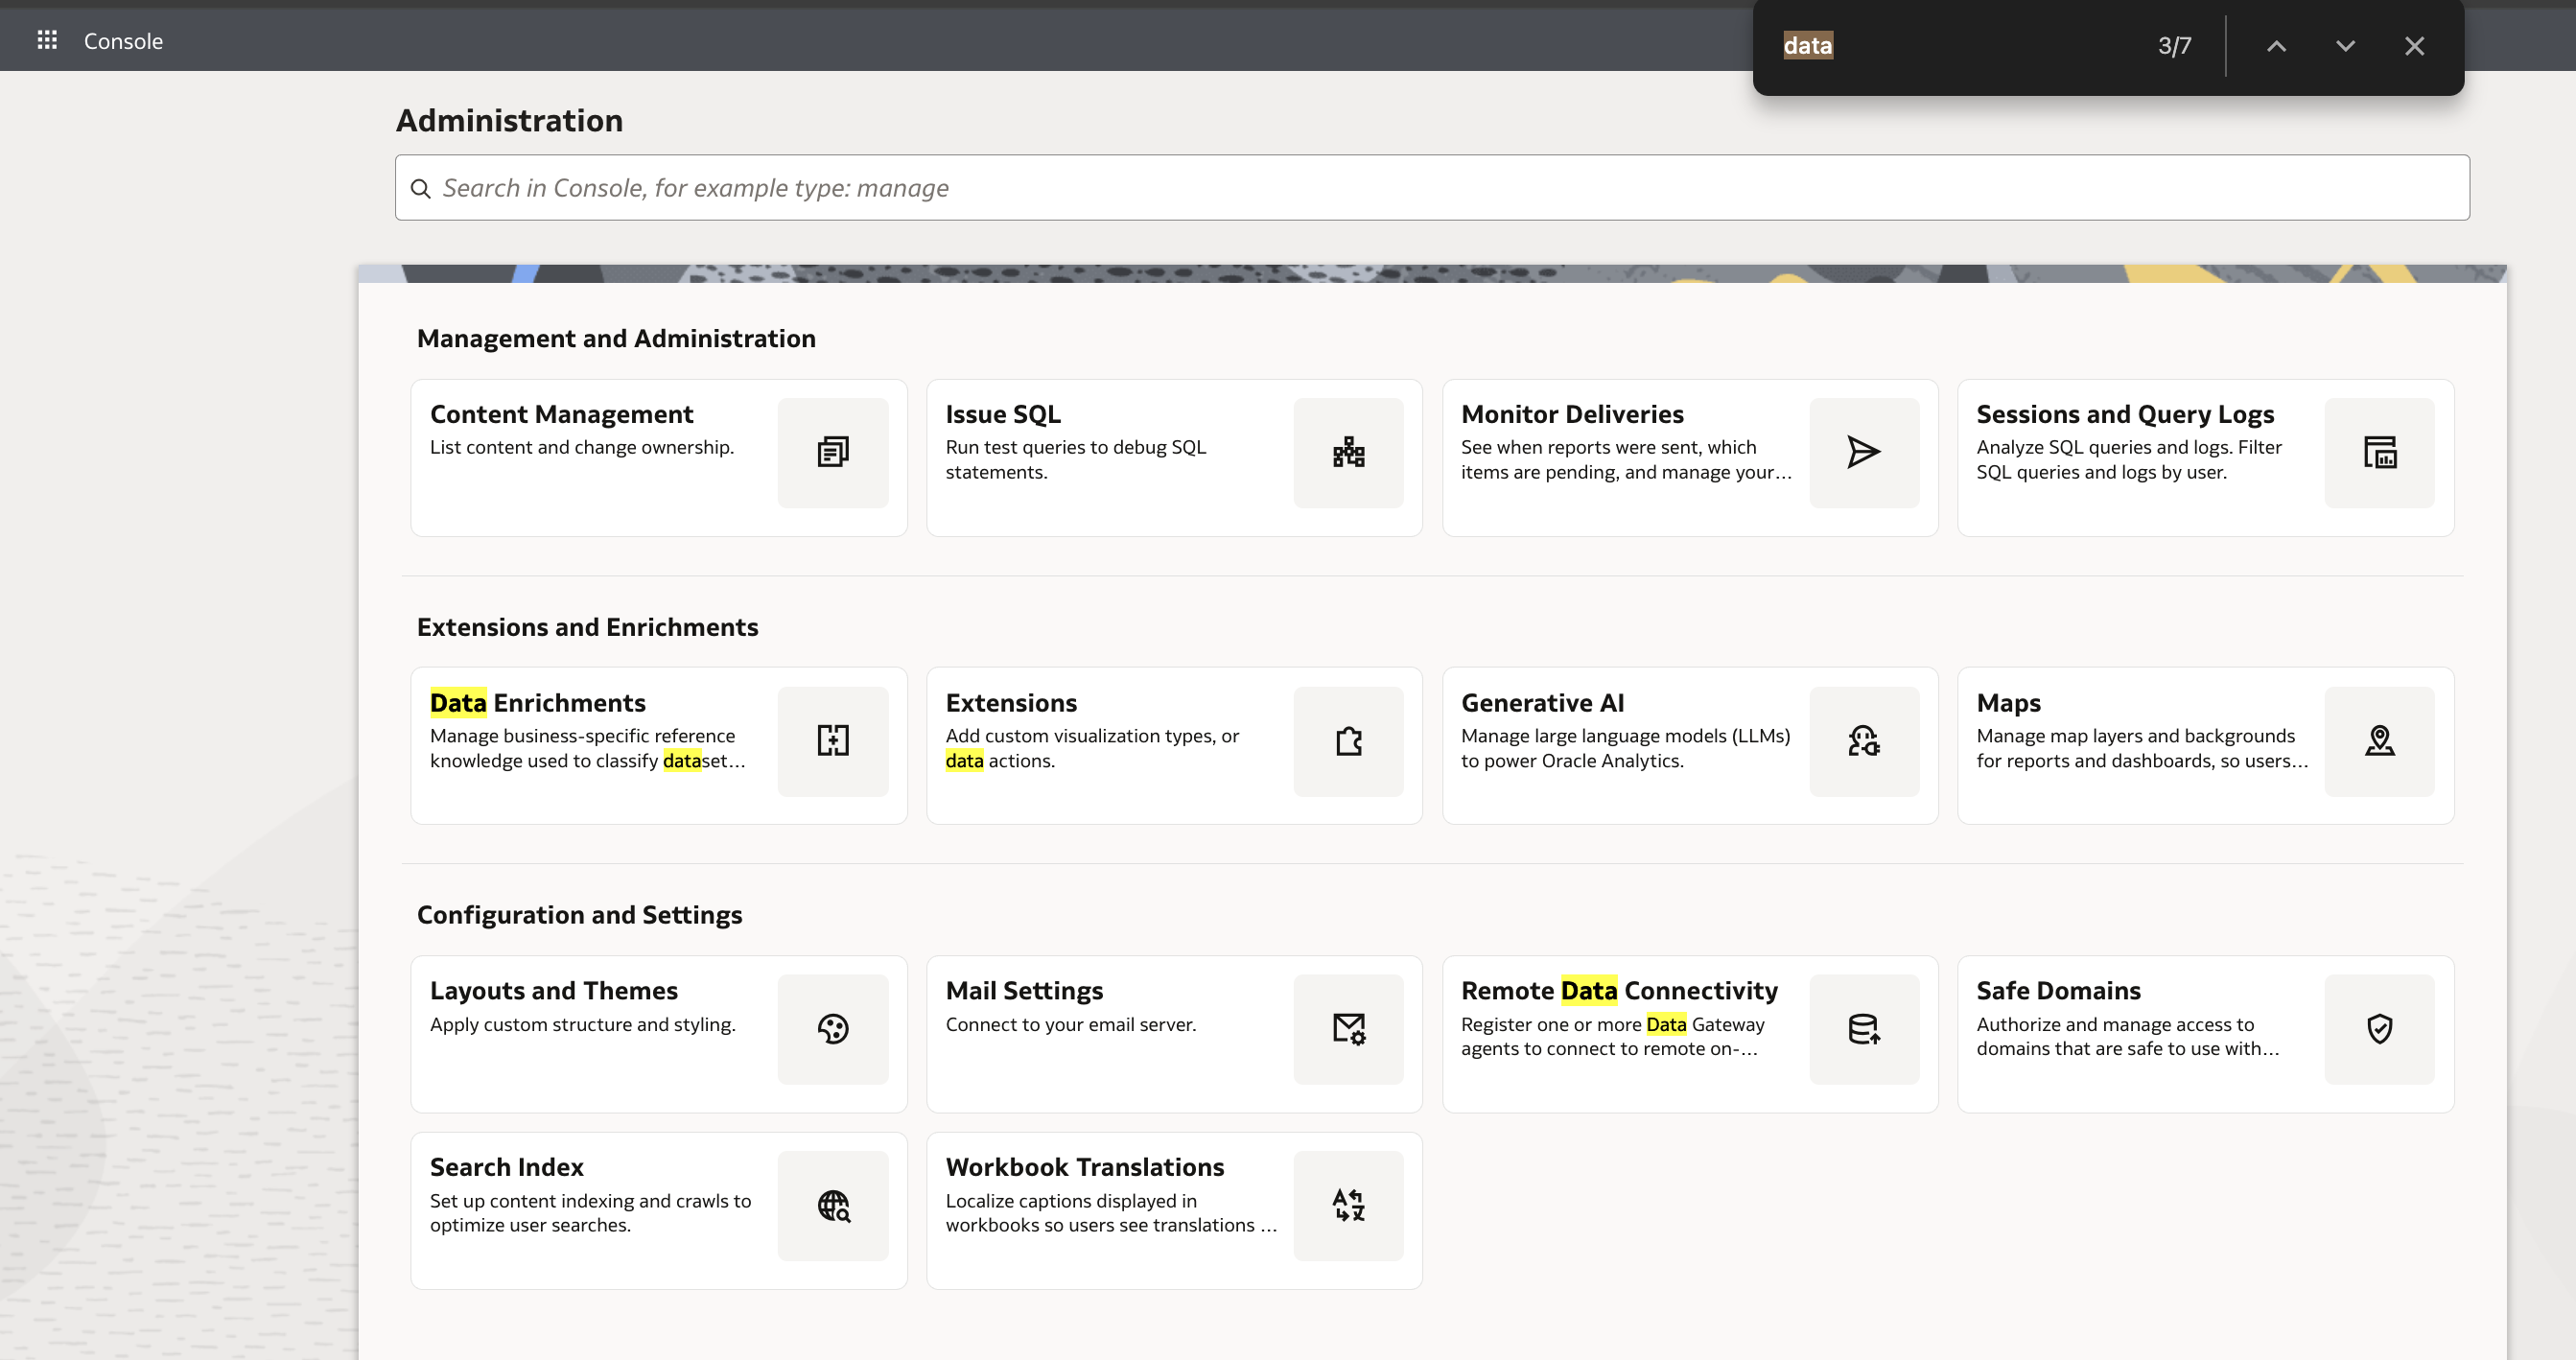The width and height of the screenshot is (2576, 1360).
Task: Click the Content Management tile icon
Action: pos(832,452)
